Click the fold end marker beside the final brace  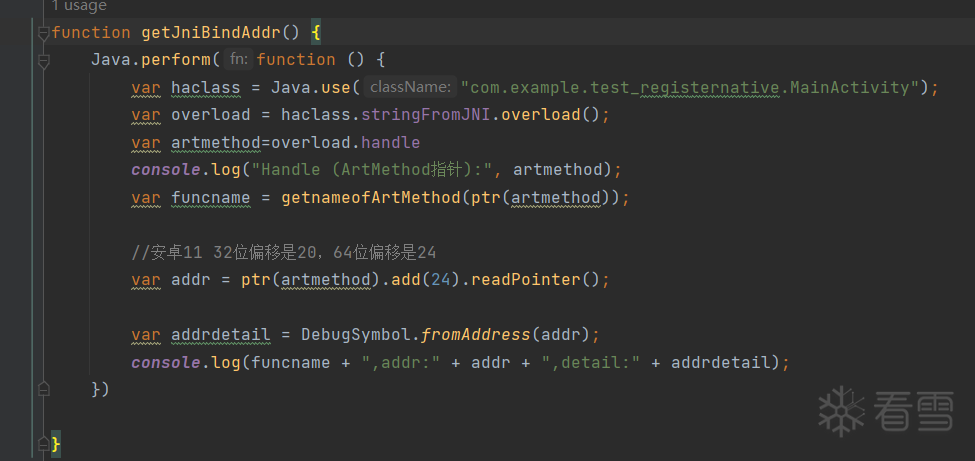pos(43,444)
